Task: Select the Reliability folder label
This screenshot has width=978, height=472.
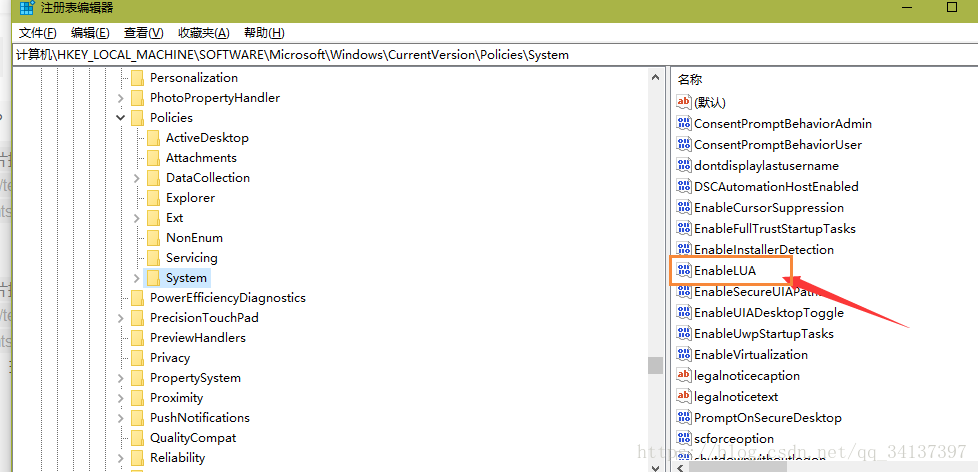Action: [x=177, y=458]
